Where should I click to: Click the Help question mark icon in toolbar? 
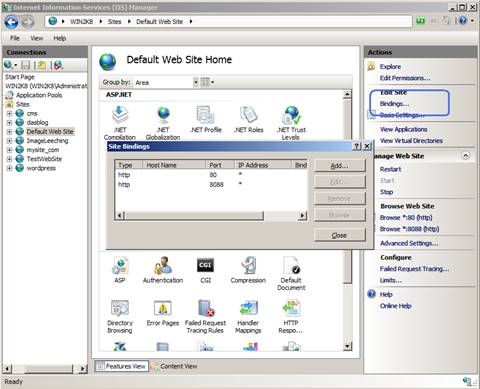pos(463,21)
